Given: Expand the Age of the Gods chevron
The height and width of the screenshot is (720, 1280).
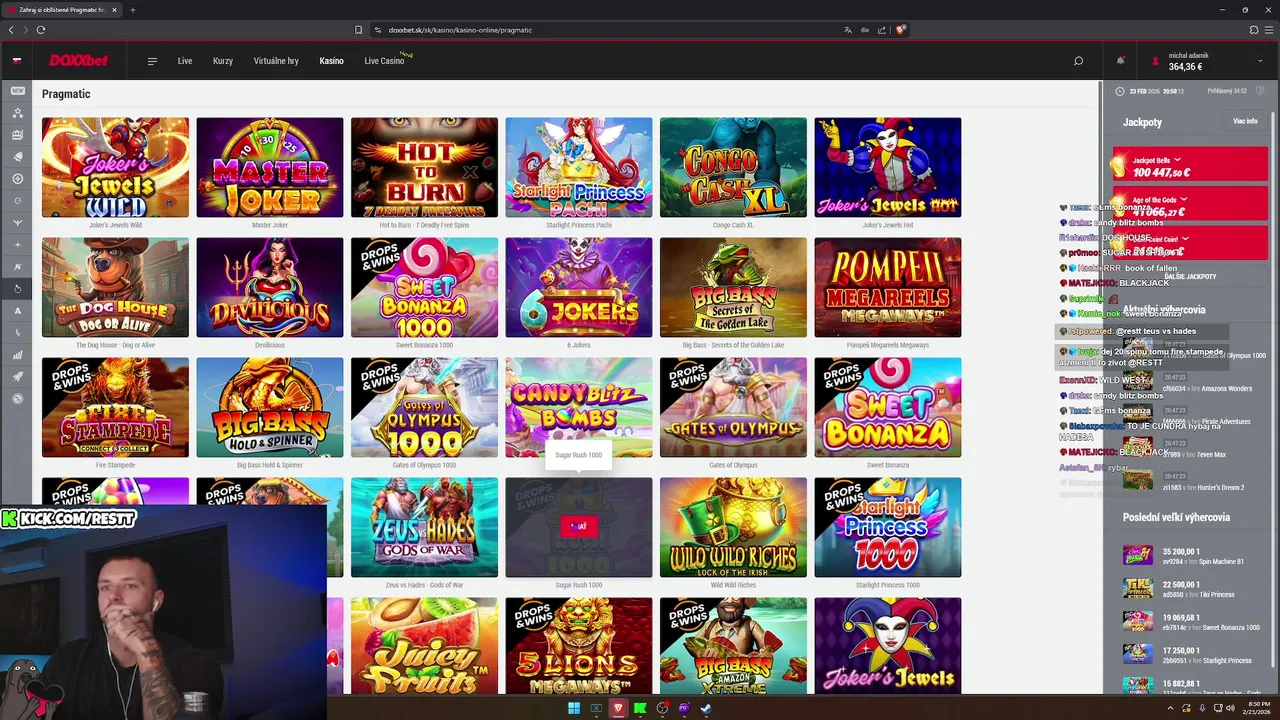Looking at the screenshot, I should click(1184, 200).
